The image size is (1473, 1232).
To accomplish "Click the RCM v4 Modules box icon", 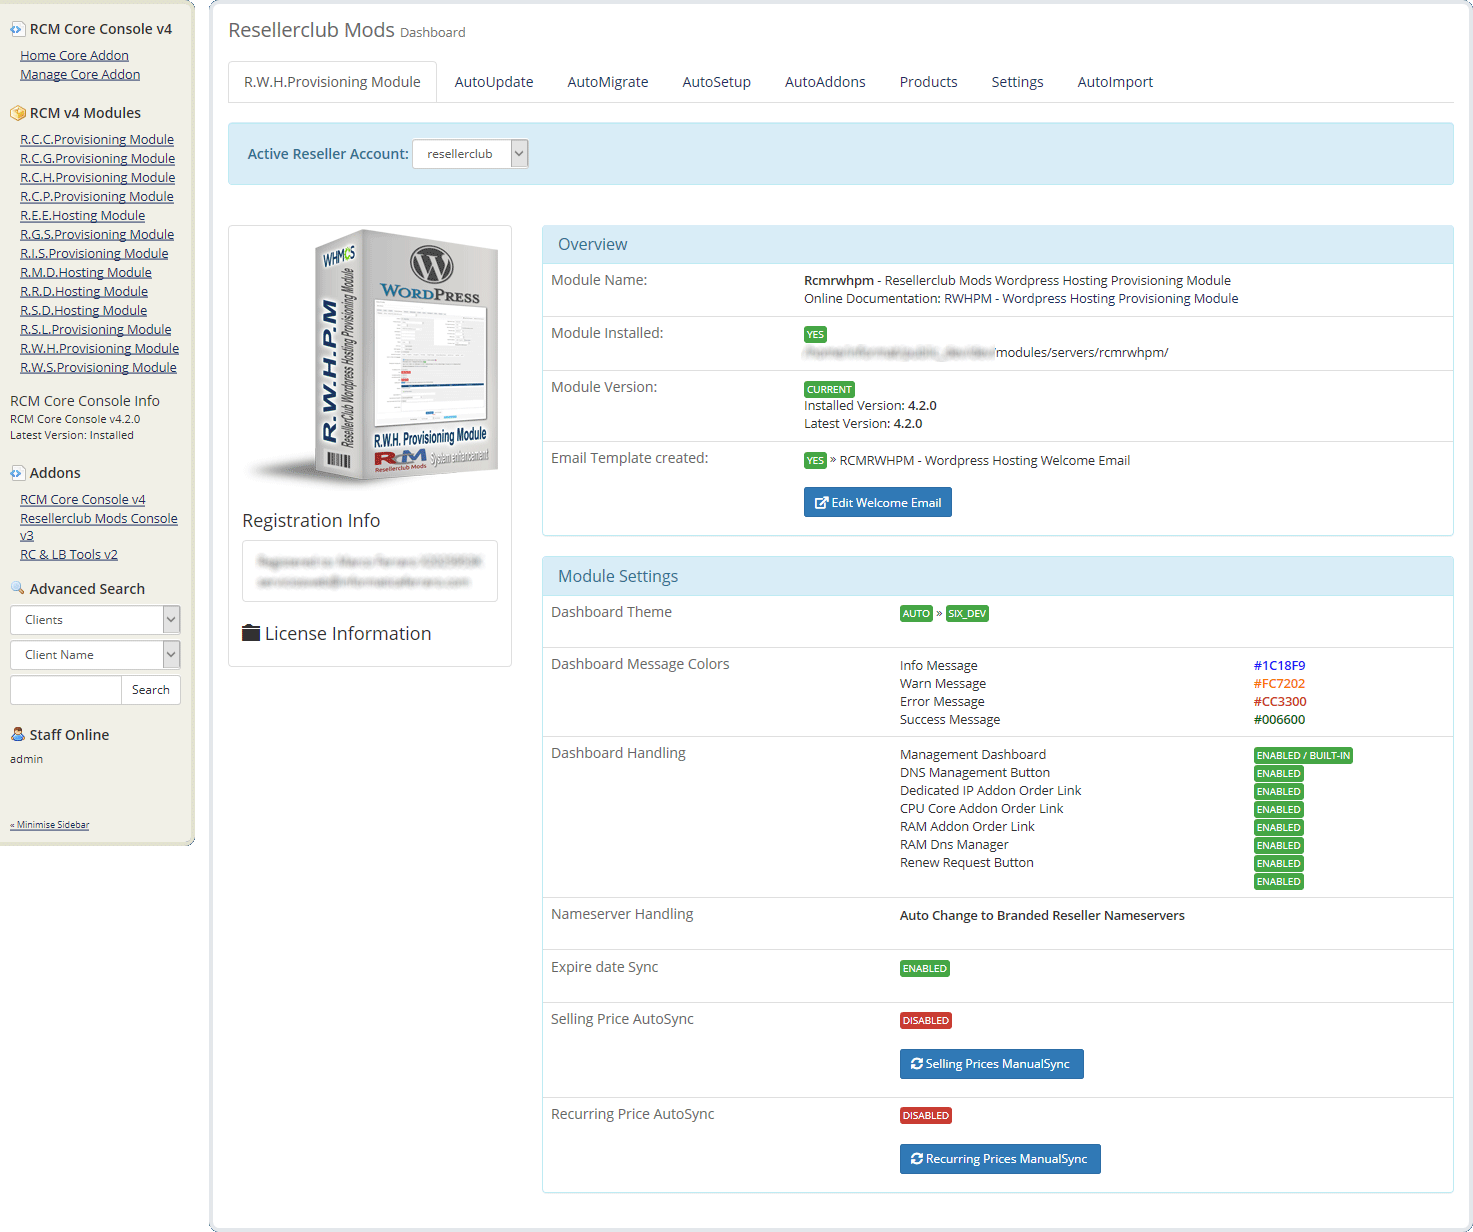I will tap(17, 113).
